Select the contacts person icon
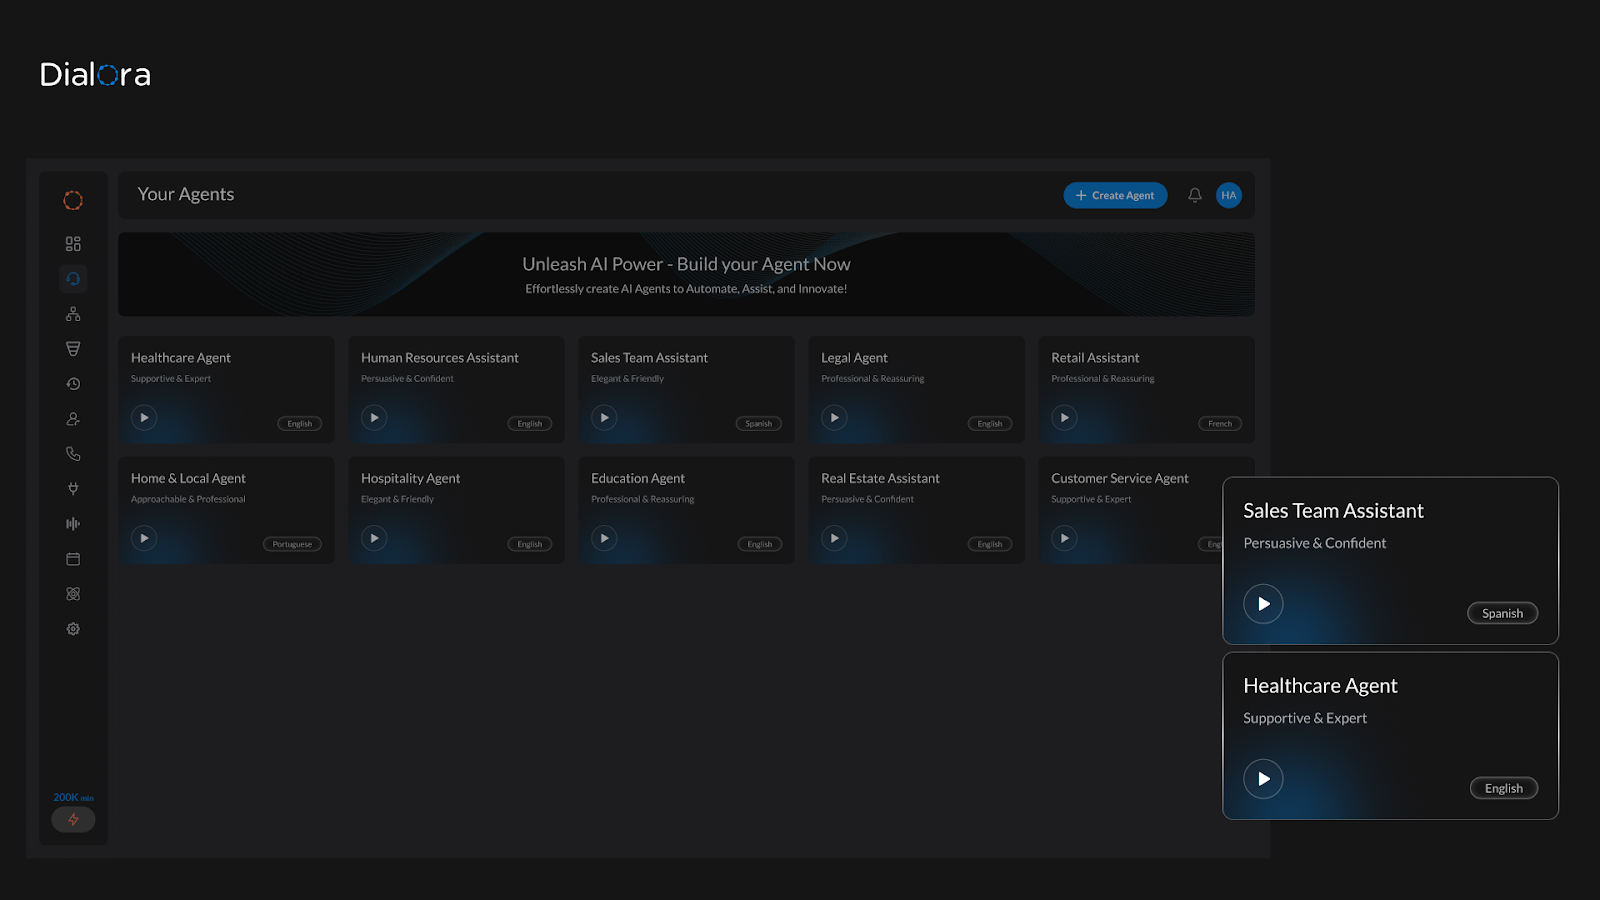 pyautogui.click(x=72, y=418)
